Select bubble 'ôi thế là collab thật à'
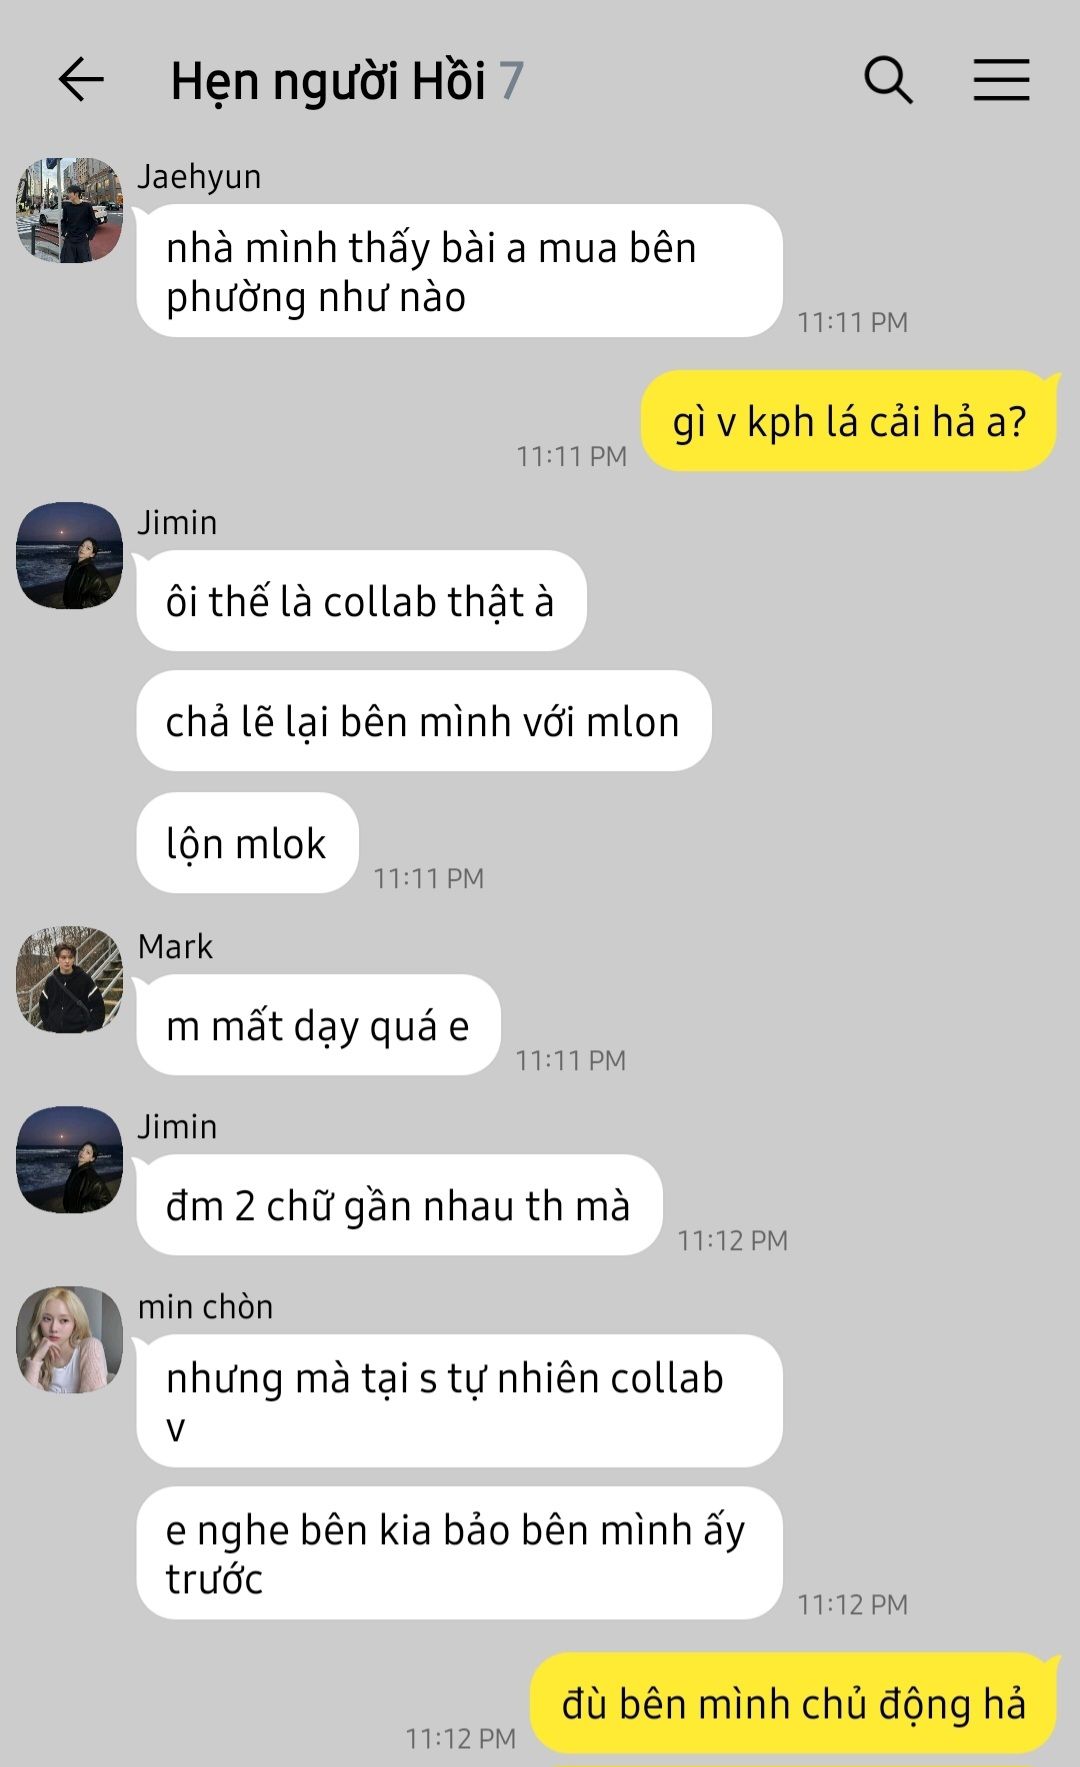 click(x=361, y=601)
